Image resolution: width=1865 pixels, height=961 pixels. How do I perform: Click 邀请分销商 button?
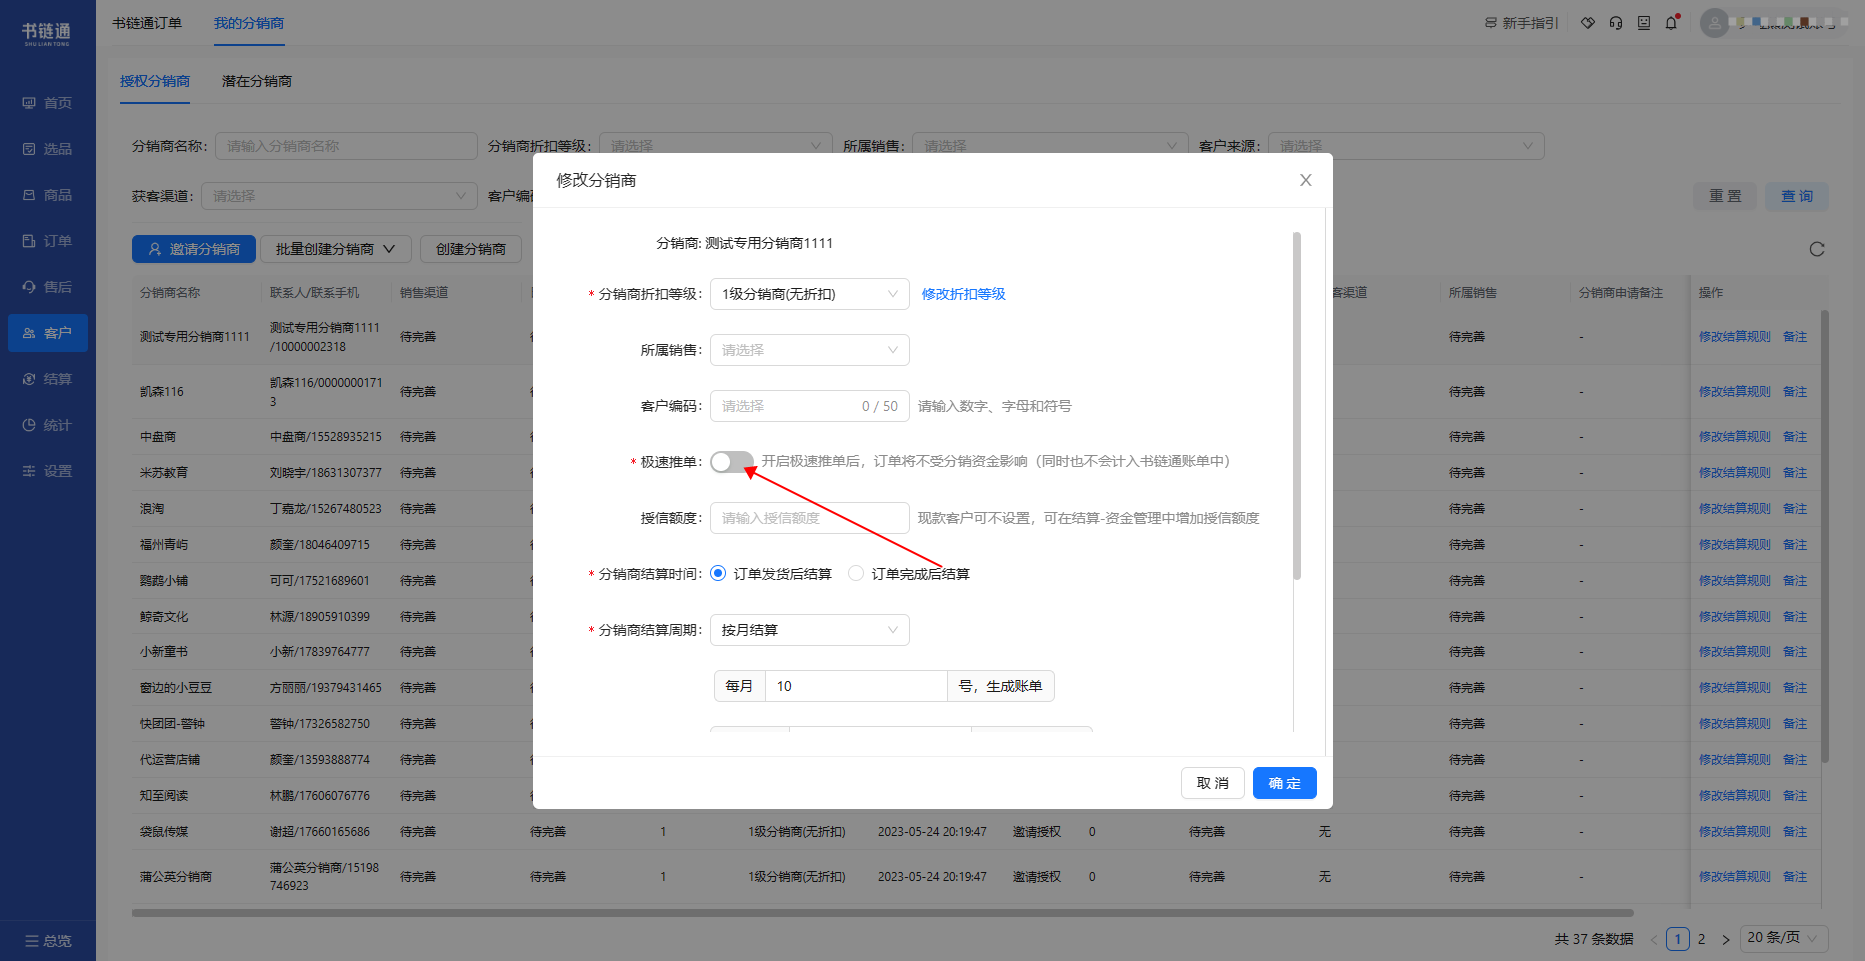tap(194, 249)
